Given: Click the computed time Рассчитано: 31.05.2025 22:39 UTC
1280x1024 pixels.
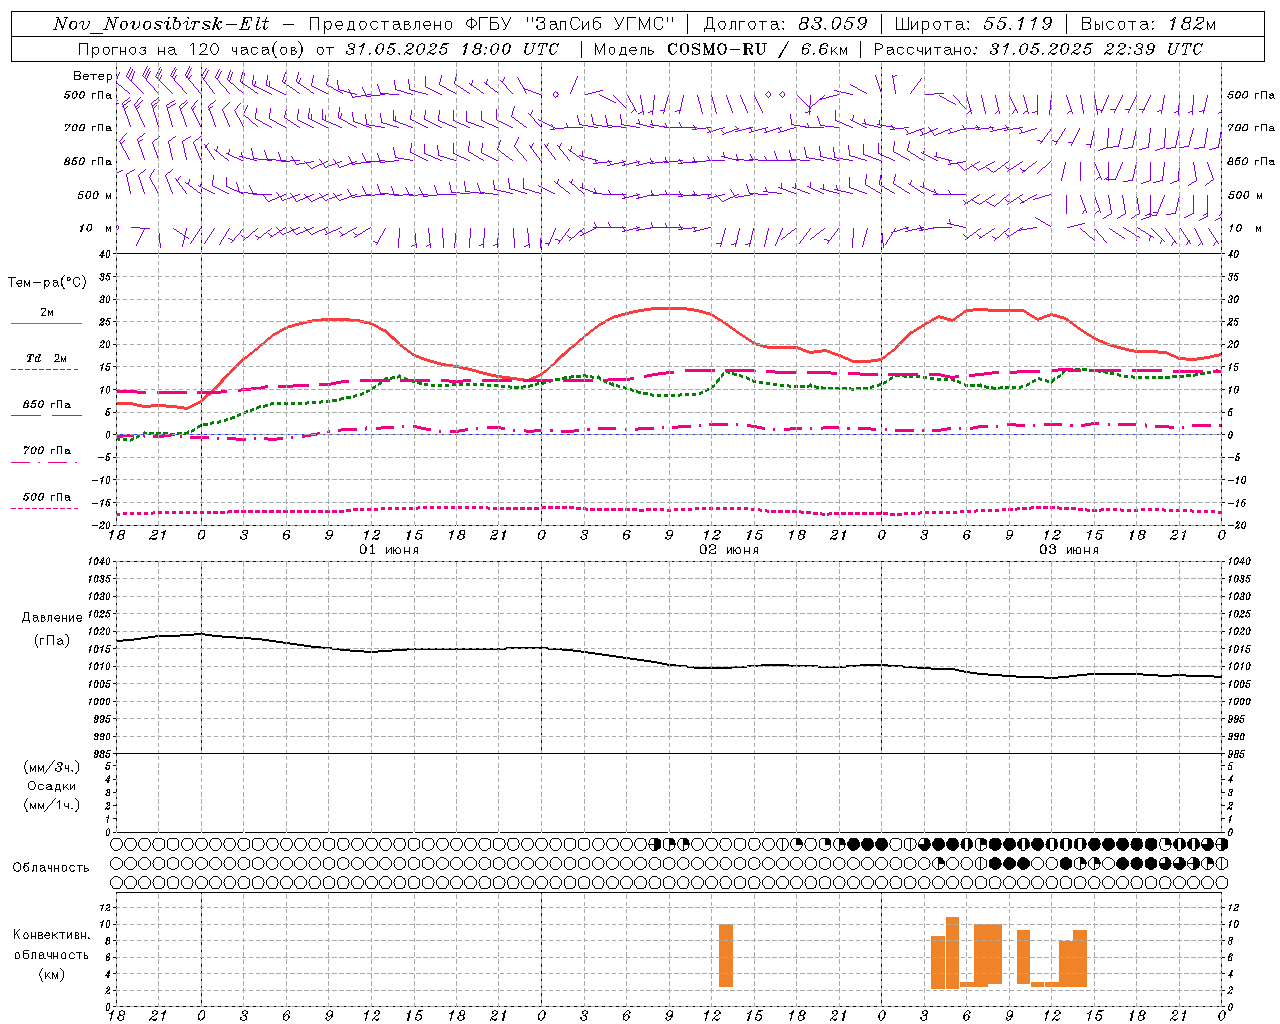Looking at the screenshot, I should tap(1038, 49).
